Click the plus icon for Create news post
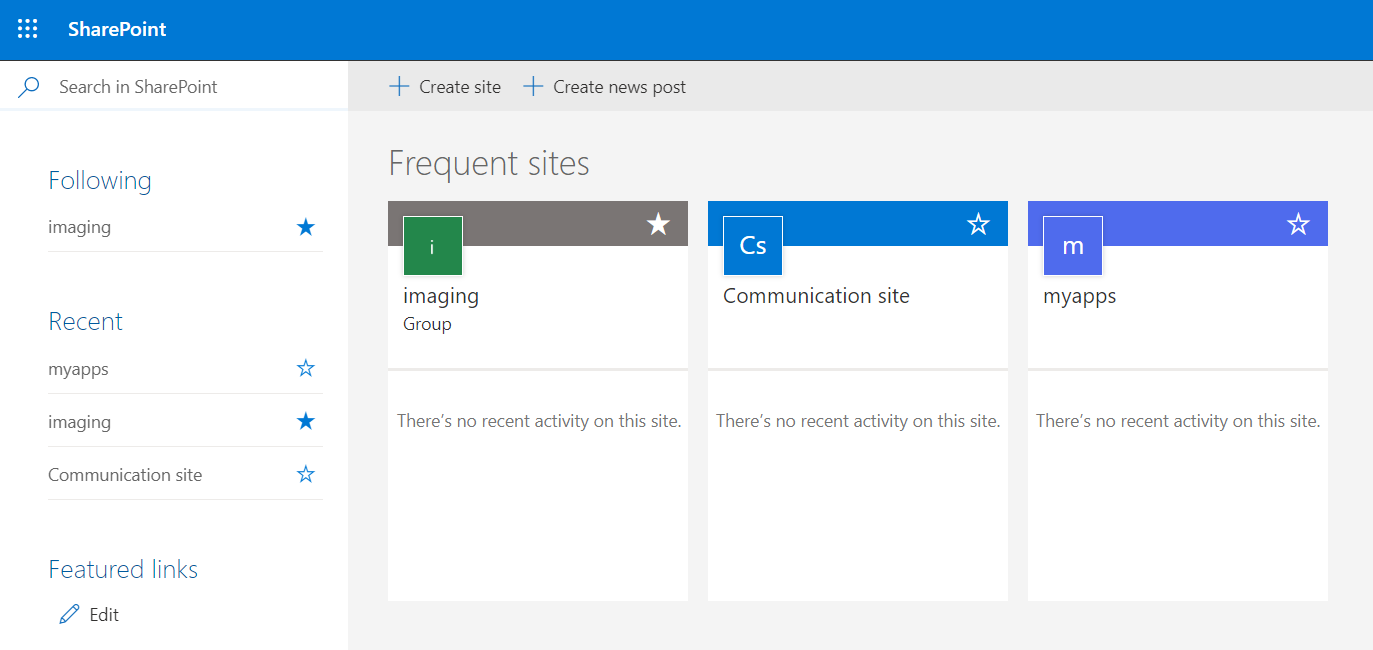Viewport: 1373px width, 650px height. (x=534, y=87)
